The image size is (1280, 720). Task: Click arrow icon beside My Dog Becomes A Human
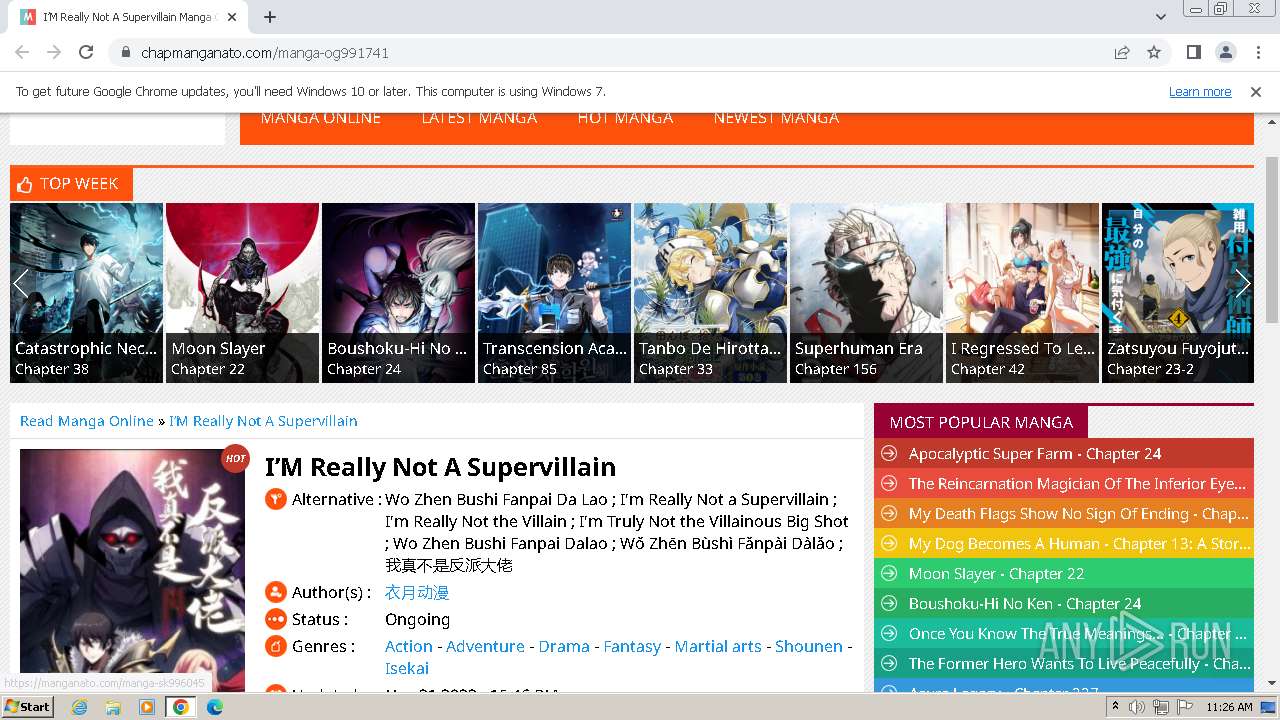point(888,544)
